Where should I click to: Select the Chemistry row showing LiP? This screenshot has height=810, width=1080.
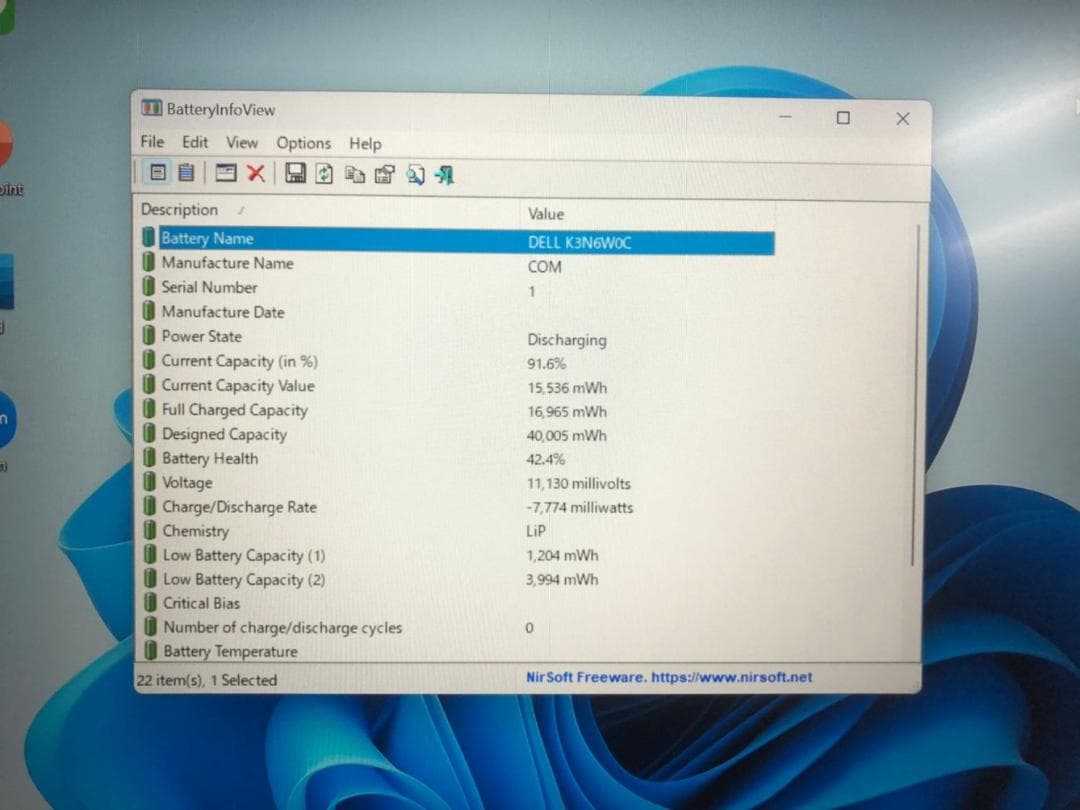tap(197, 531)
